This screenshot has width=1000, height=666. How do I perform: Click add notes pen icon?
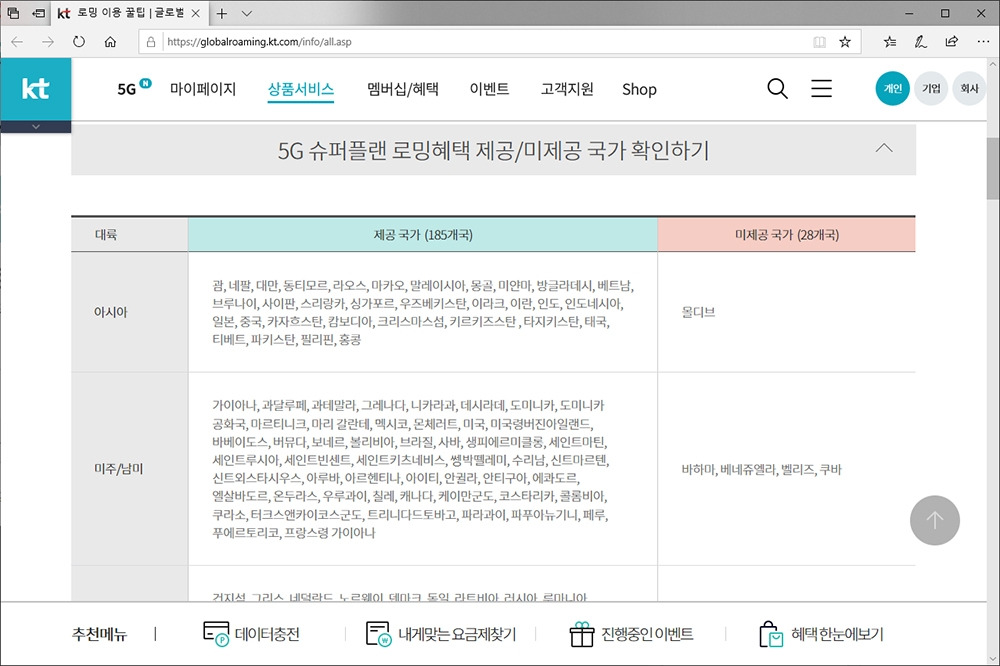pos(920,41)
